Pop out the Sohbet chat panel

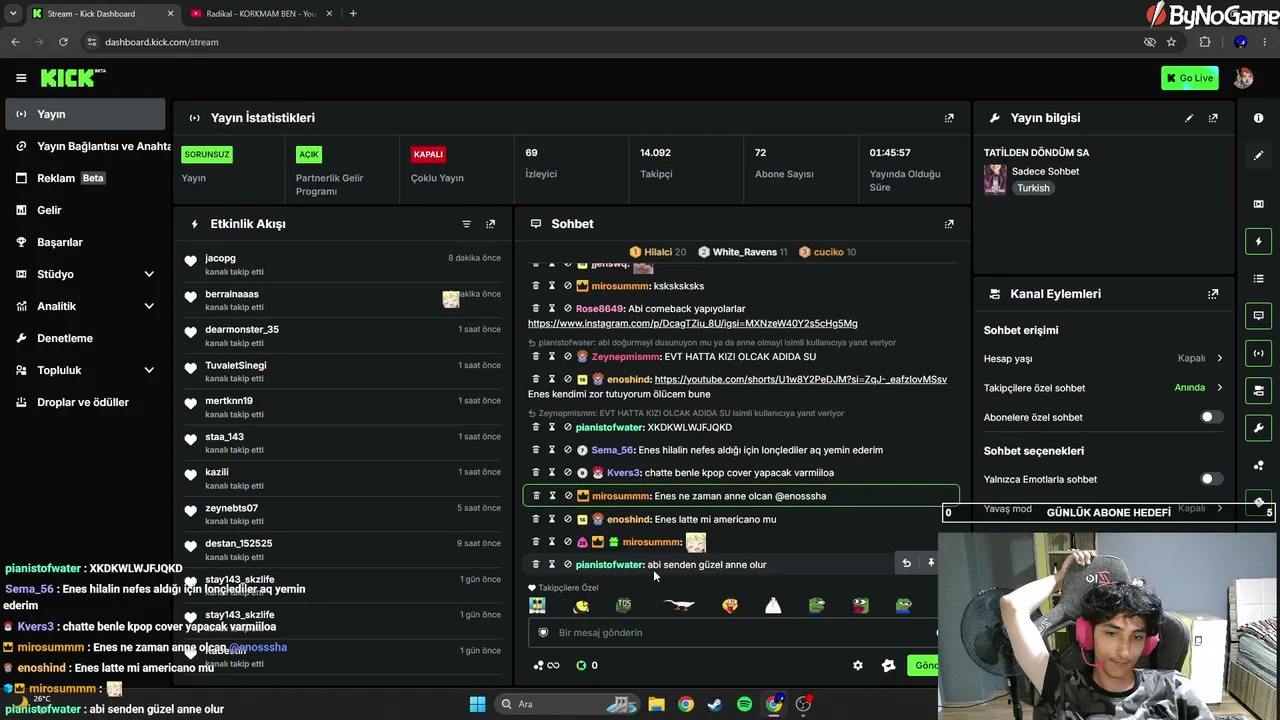(949, 224)
